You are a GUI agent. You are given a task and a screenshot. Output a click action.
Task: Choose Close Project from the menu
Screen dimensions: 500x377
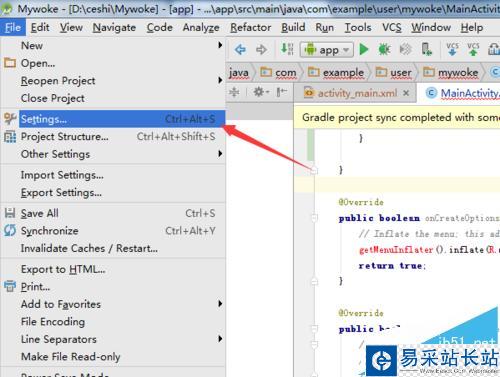point(113,98)
